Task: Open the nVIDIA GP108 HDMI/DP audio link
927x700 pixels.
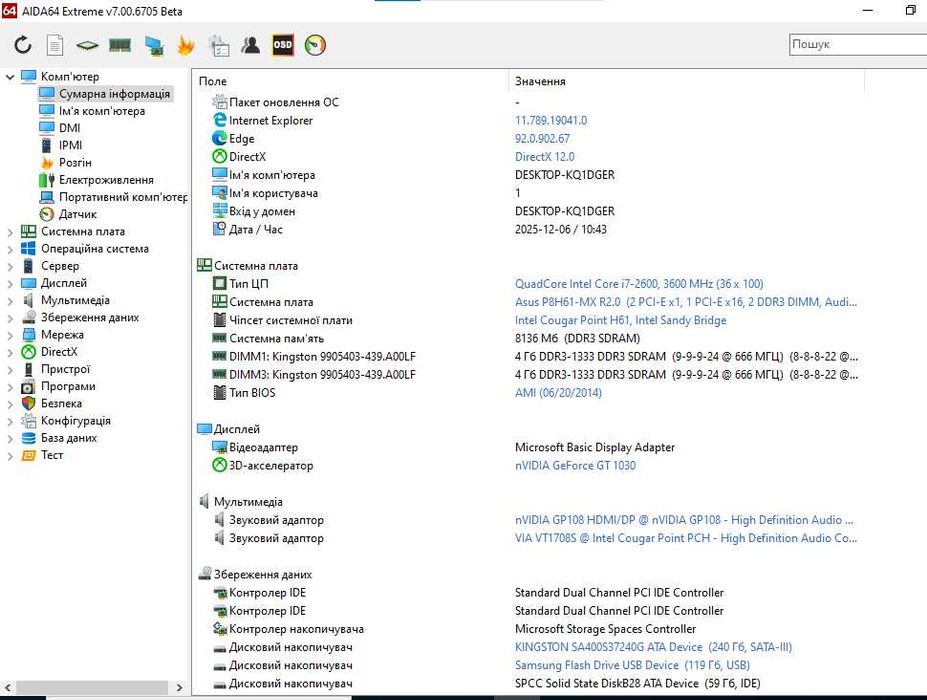Action: 684,520
